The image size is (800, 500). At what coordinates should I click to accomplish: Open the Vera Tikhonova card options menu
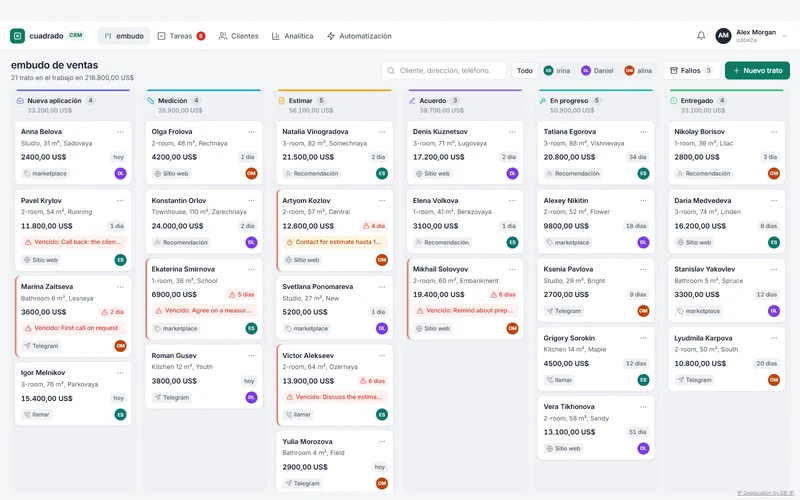point(643,407)
